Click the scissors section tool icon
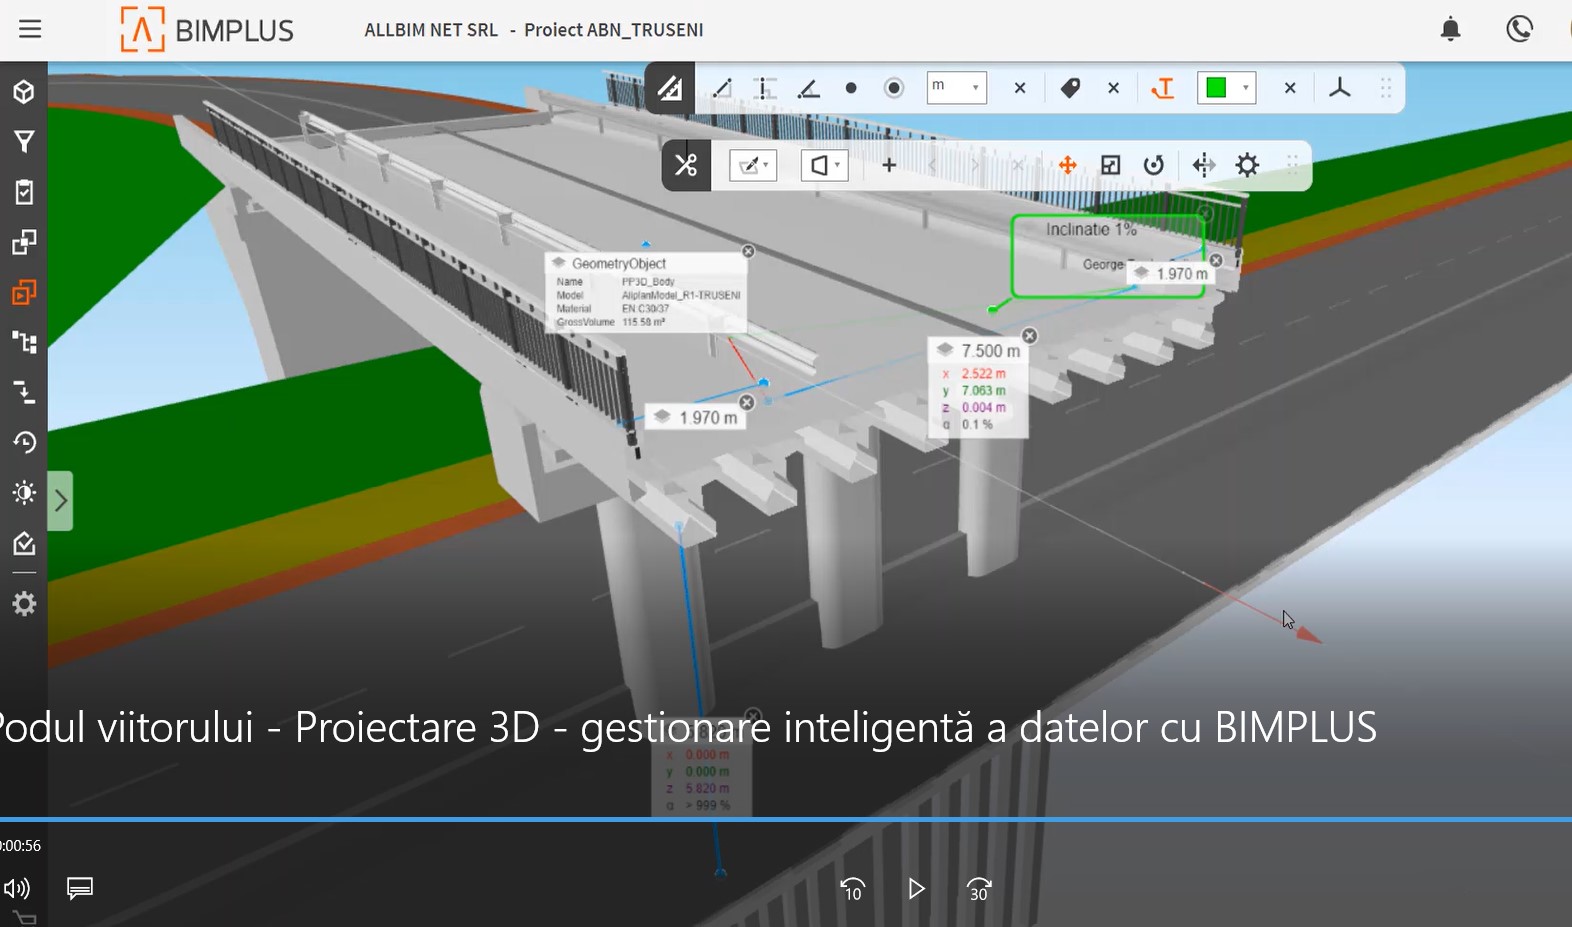 click(686, 165)
